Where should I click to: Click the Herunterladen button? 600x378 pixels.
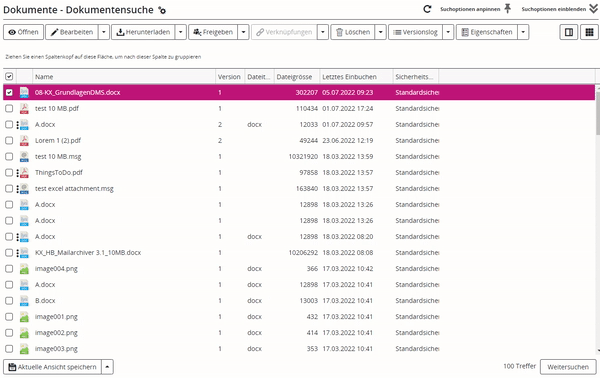pos(143,32)
